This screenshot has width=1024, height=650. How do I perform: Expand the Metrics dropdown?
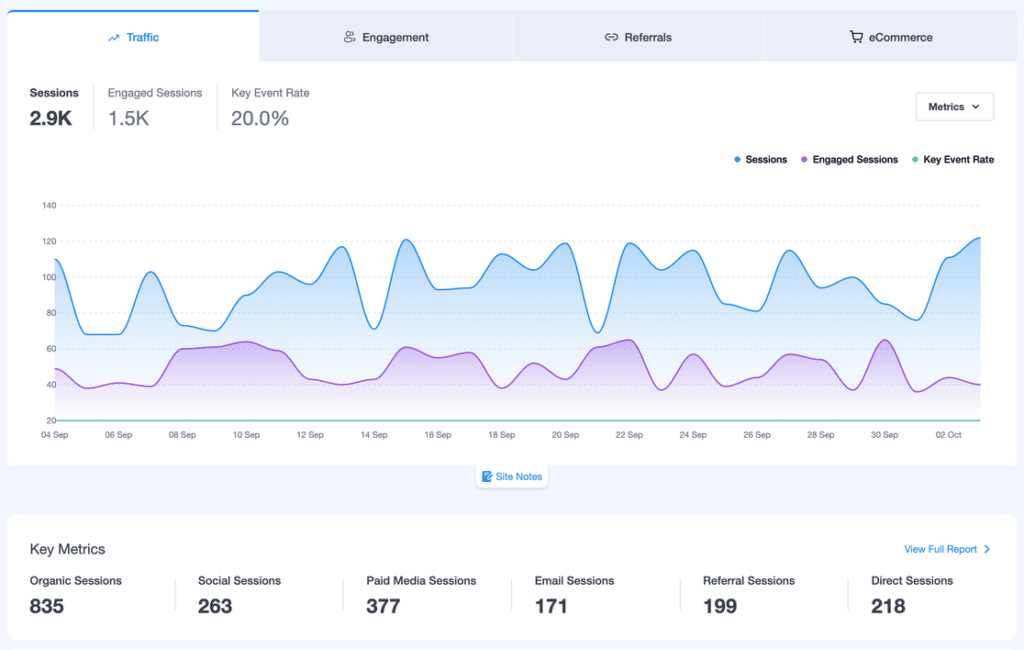click(x=955, y=106)
